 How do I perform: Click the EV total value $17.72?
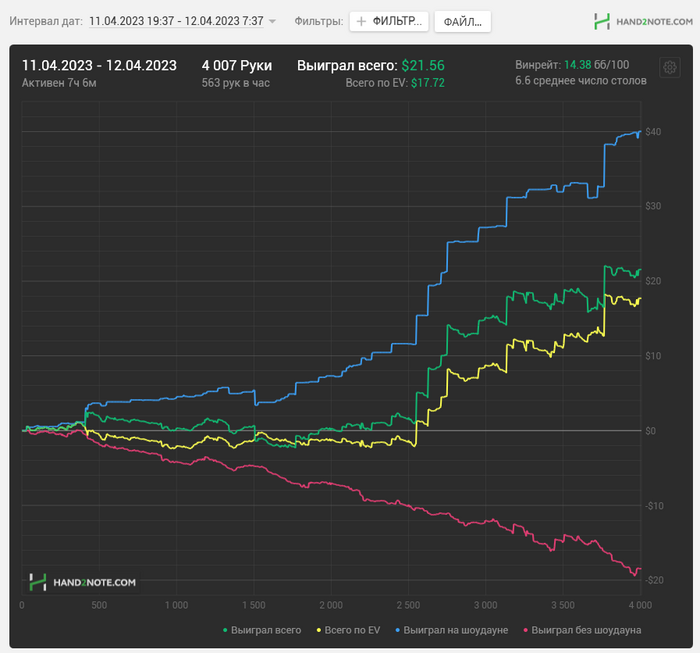[x=428, y=83]
